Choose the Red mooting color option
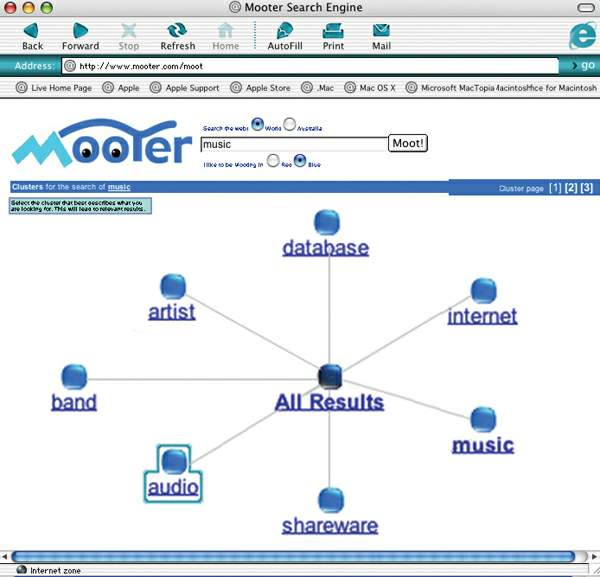This screenshot has height=577, width=600. coord(273,161)
